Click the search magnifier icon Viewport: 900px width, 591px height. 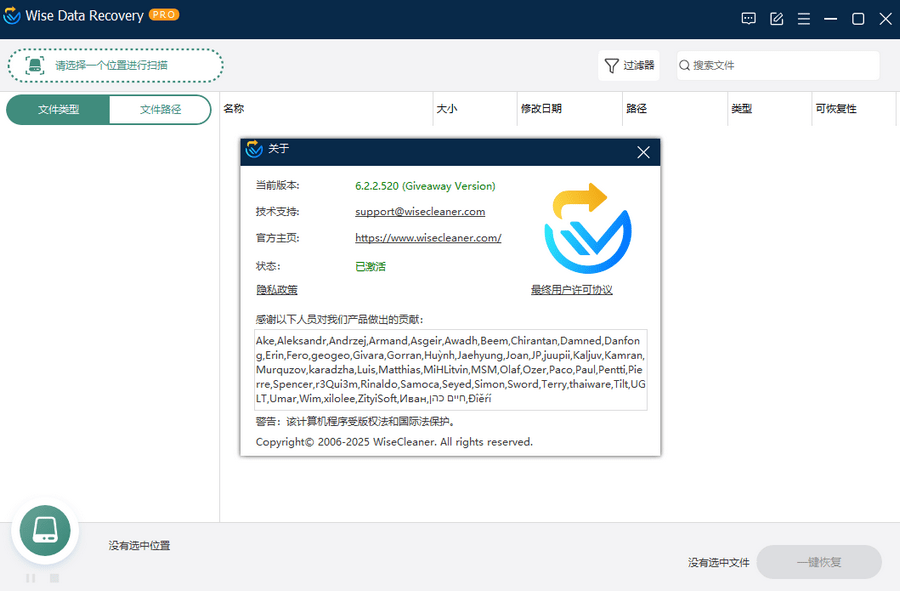(684, 65)
